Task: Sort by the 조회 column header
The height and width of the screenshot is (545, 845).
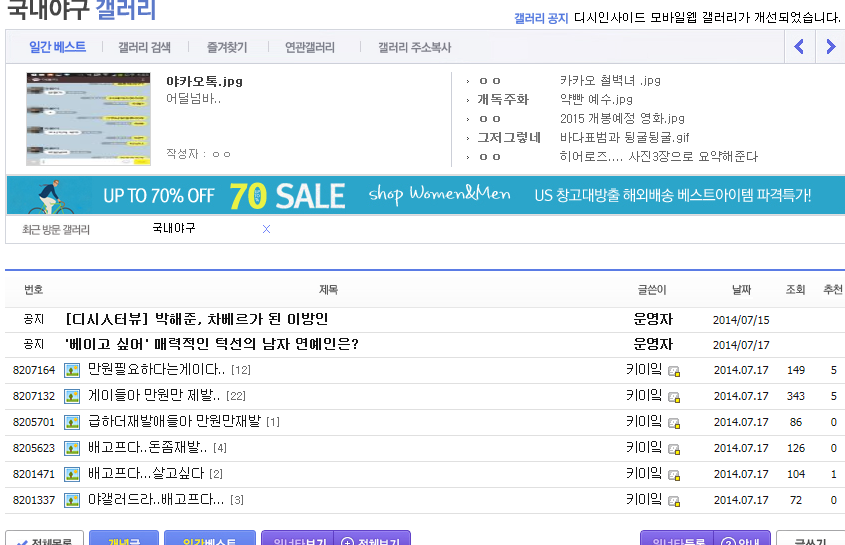Action: [x=795, y=290]
